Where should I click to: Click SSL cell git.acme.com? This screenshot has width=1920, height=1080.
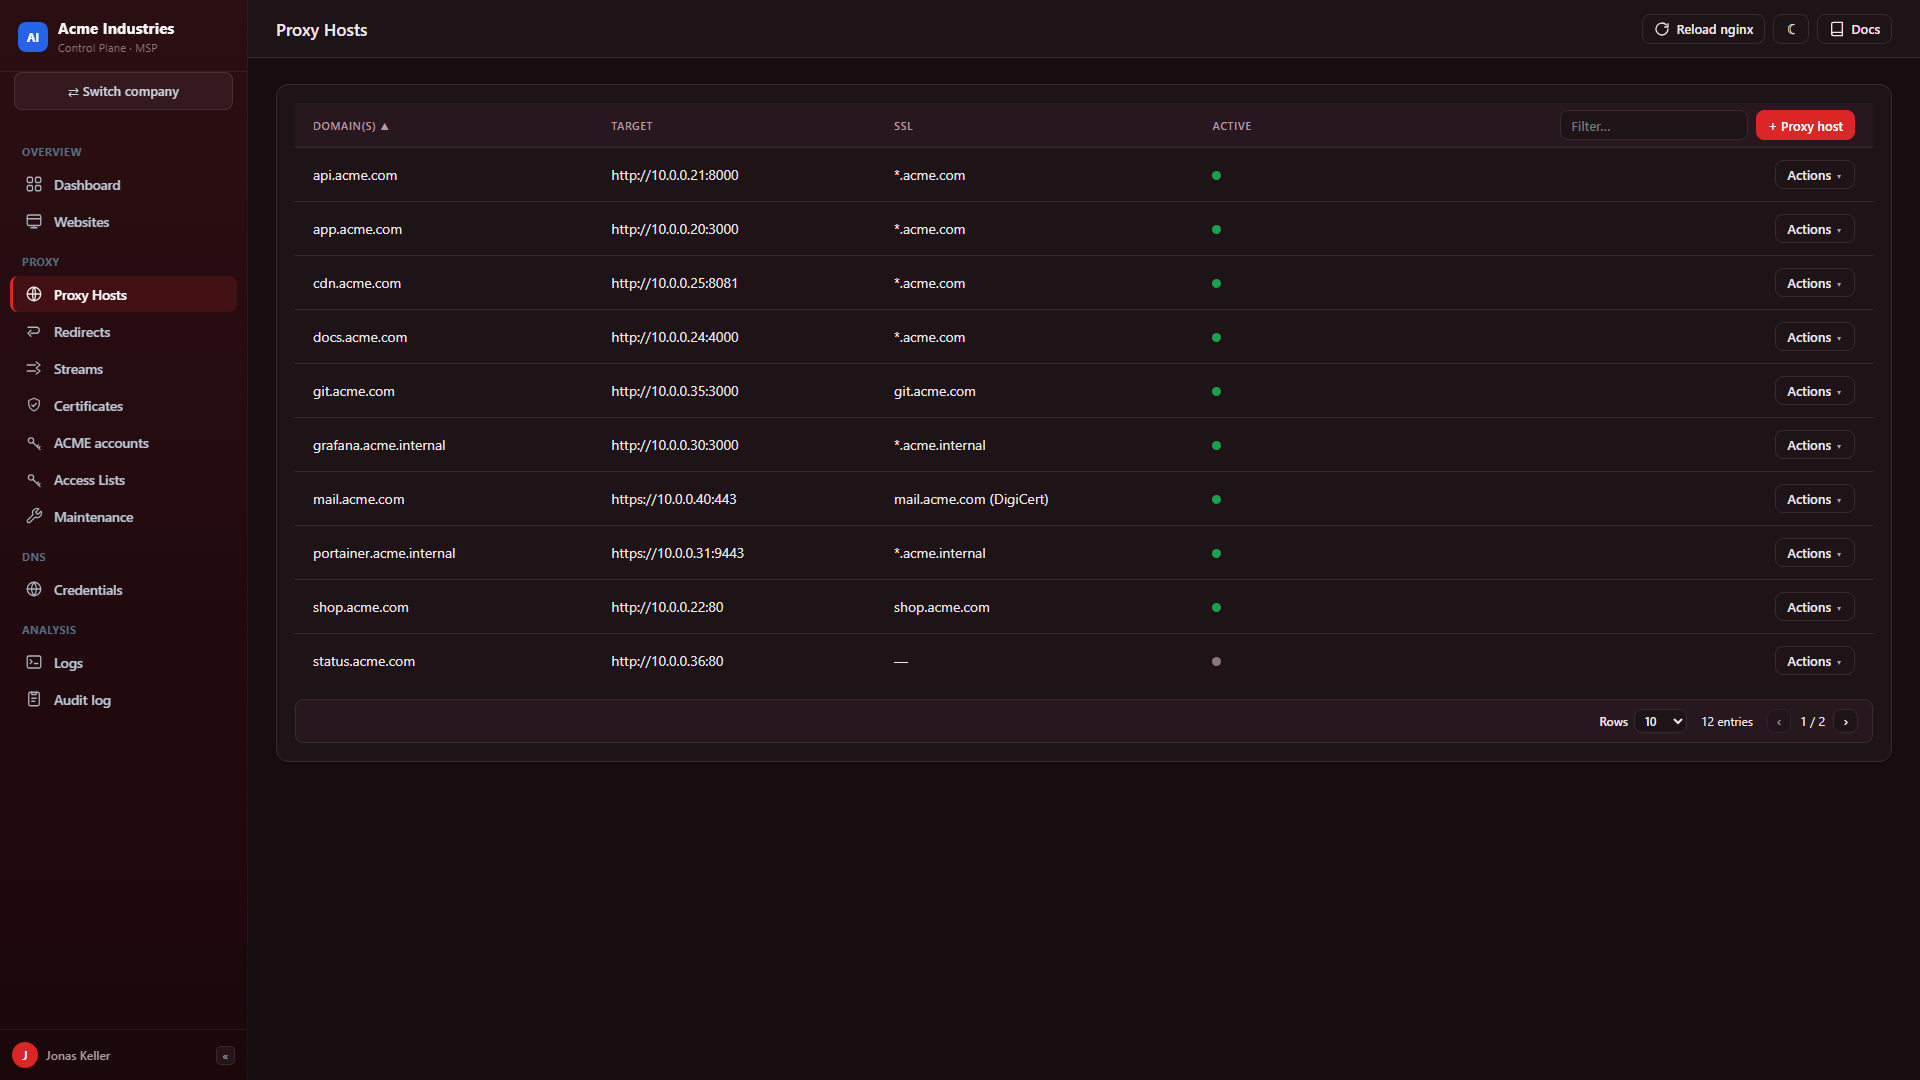(x=935, y=391)
